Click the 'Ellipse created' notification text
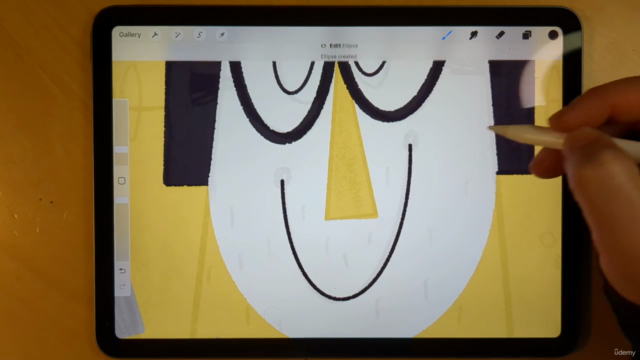 click(x=338, y=56)
